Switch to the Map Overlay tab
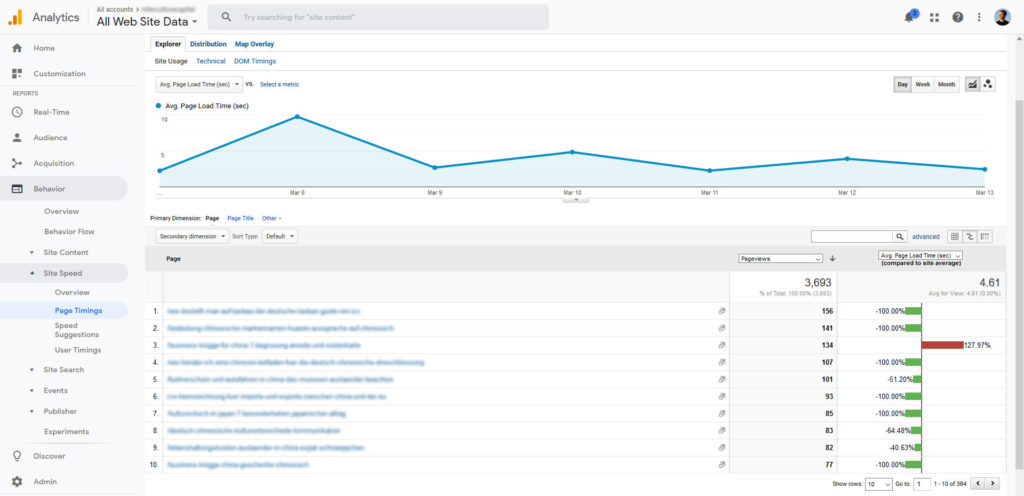The height and width of the screenshot is (496, 1024). [255, 44]
